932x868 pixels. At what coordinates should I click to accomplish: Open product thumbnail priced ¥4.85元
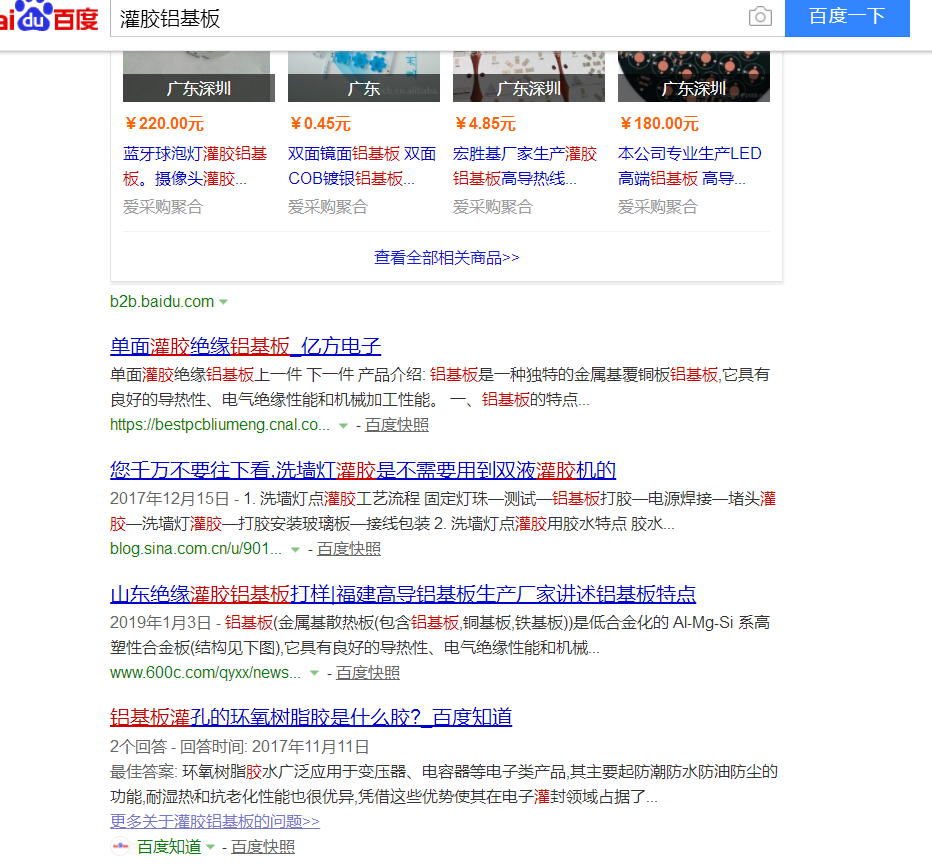pos(528,76)
